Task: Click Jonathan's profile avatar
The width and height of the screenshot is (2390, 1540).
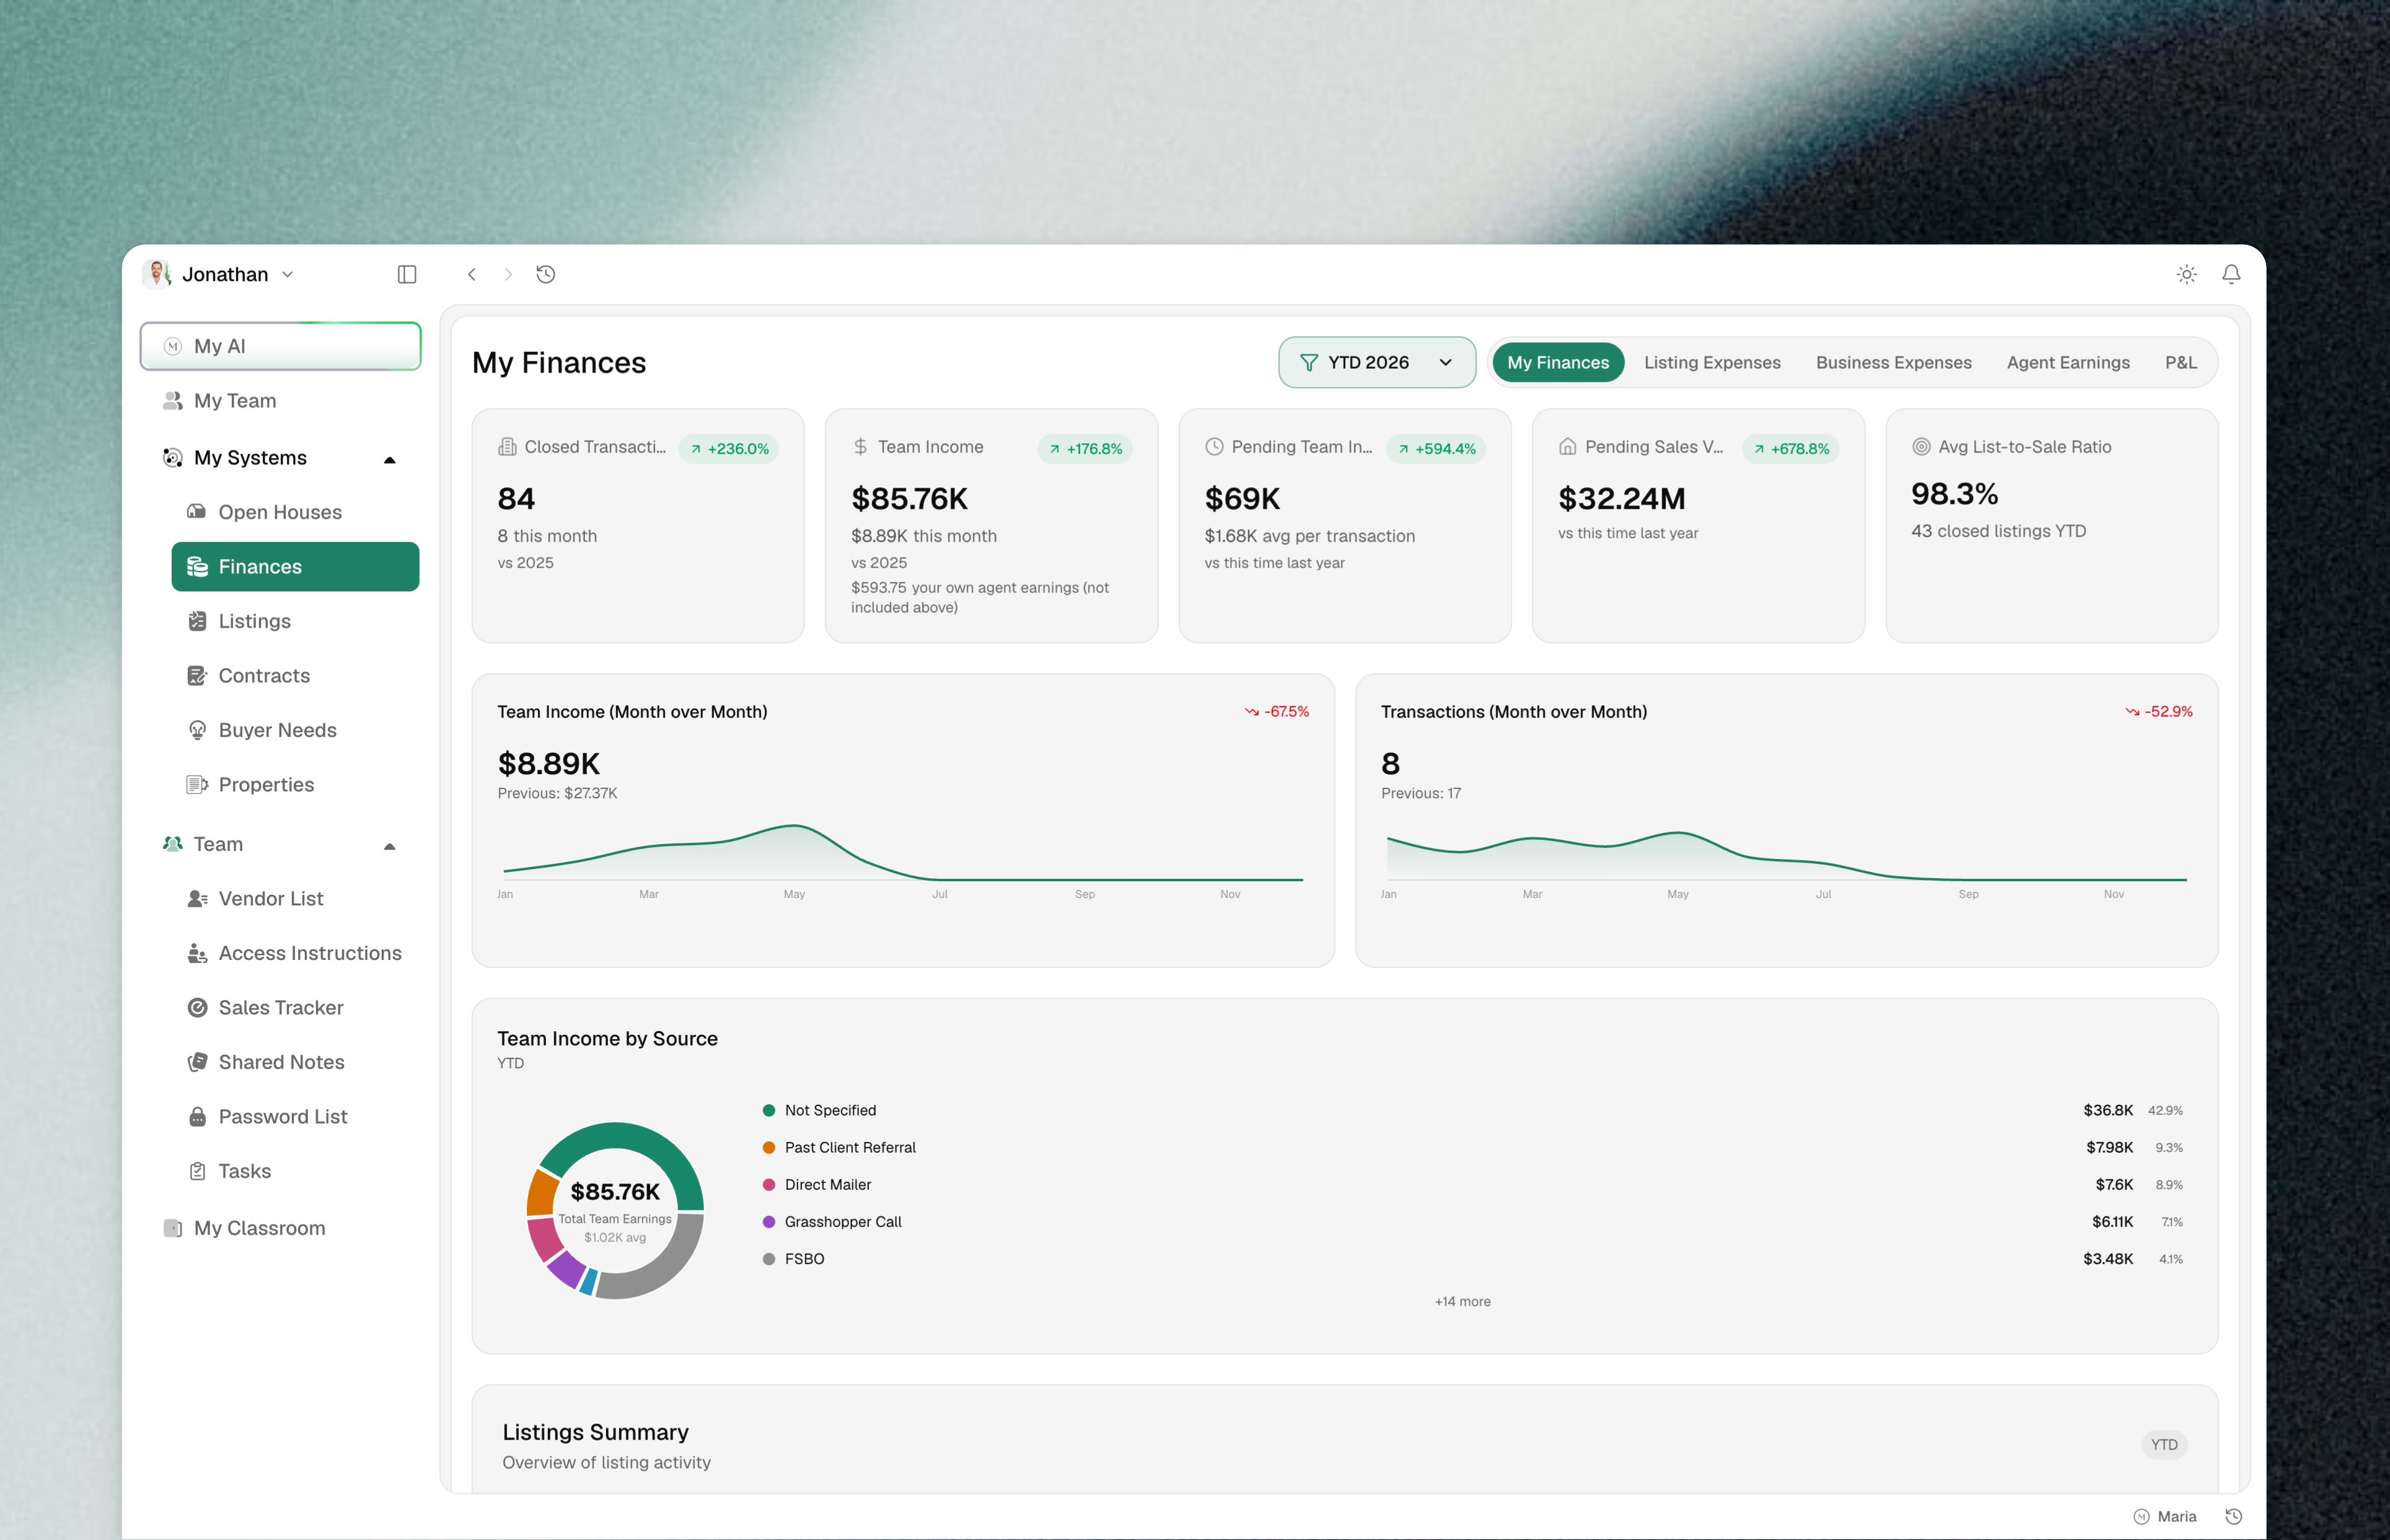Action: pos(157,274)
